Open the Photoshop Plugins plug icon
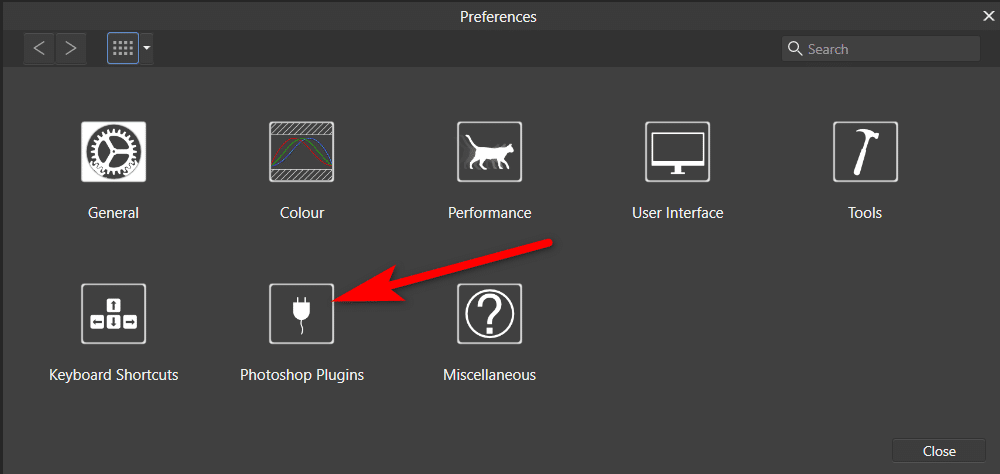This screenshot has height=474, width=1000. (302, 314)
